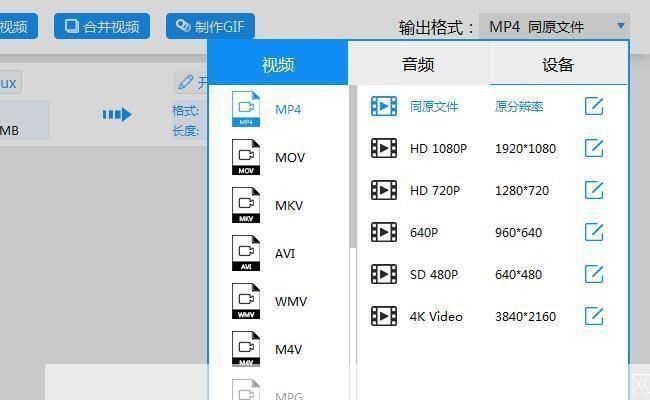Click the edit icon next to HD 1080P
650x400 pixels.
[594, 148]
